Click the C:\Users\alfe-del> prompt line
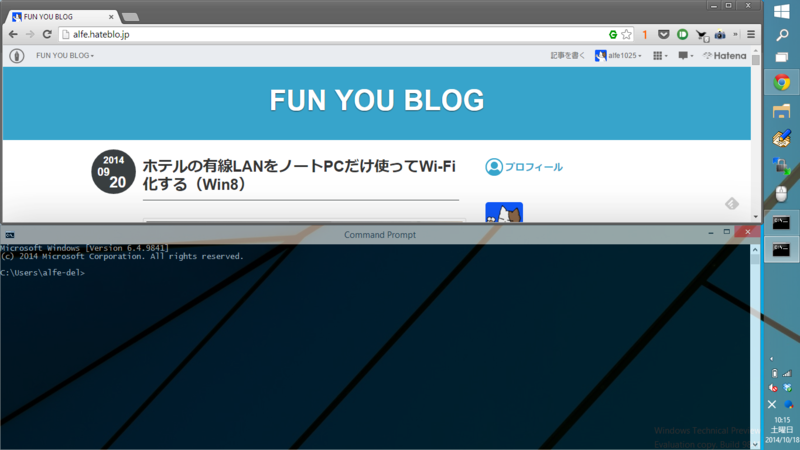Image resolution: width=800 pixels, height=450 pixels. (x=42, y=273)
